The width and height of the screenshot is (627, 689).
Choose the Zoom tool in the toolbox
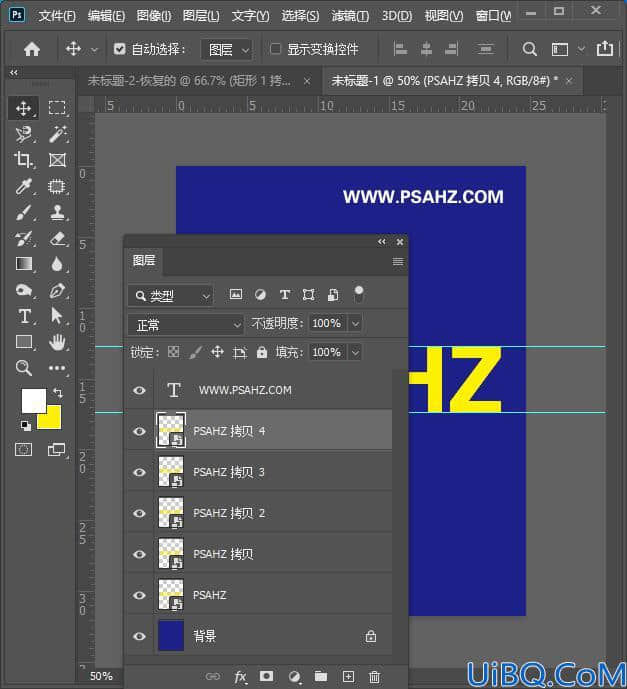coord(23,368)
